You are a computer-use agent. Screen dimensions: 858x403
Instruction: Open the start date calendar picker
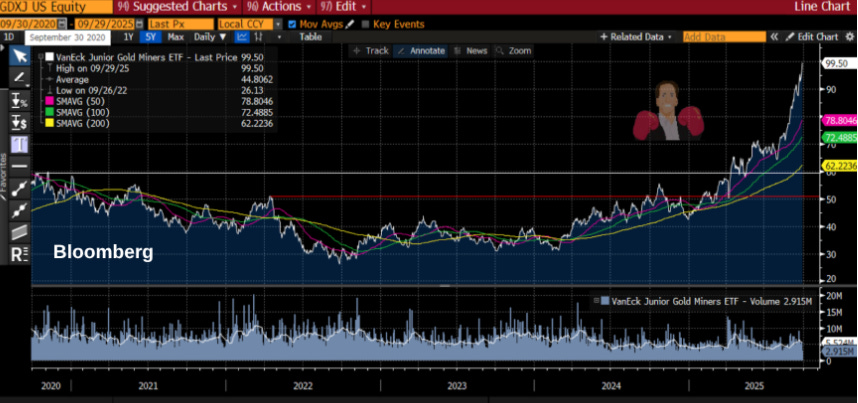point(62,24)
